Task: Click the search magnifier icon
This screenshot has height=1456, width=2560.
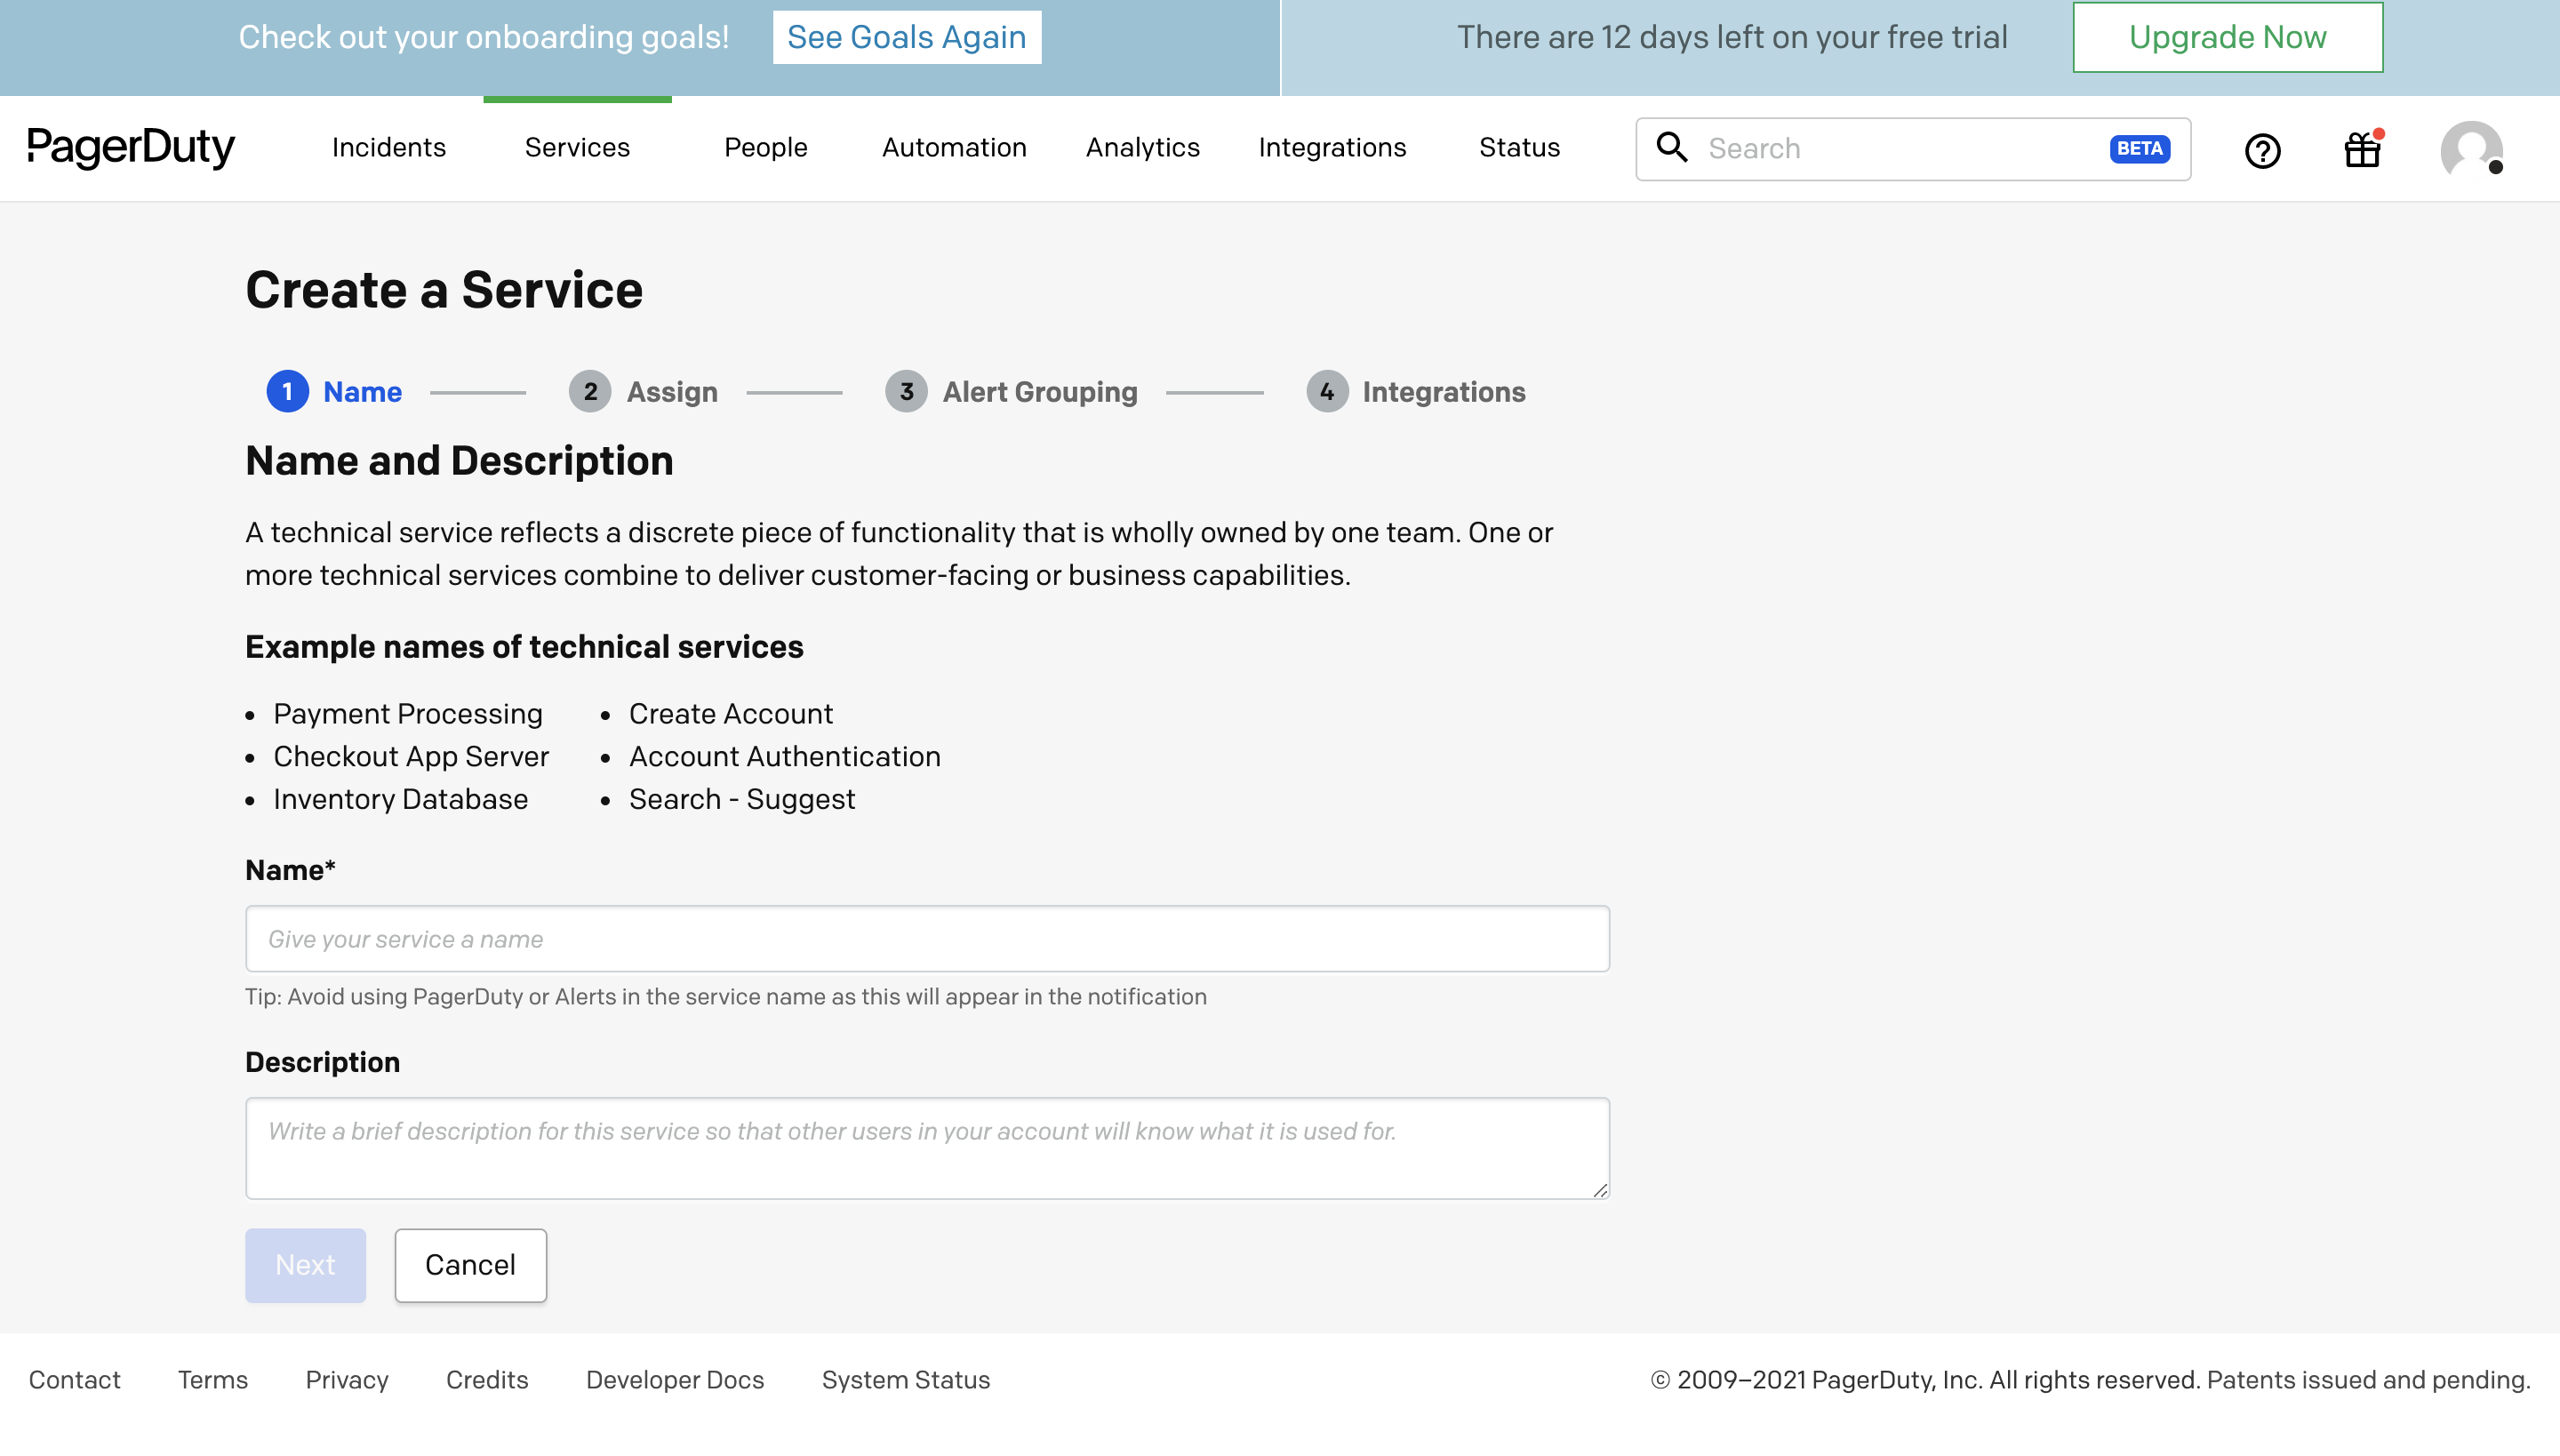Action: click(x=1672, y=147)
